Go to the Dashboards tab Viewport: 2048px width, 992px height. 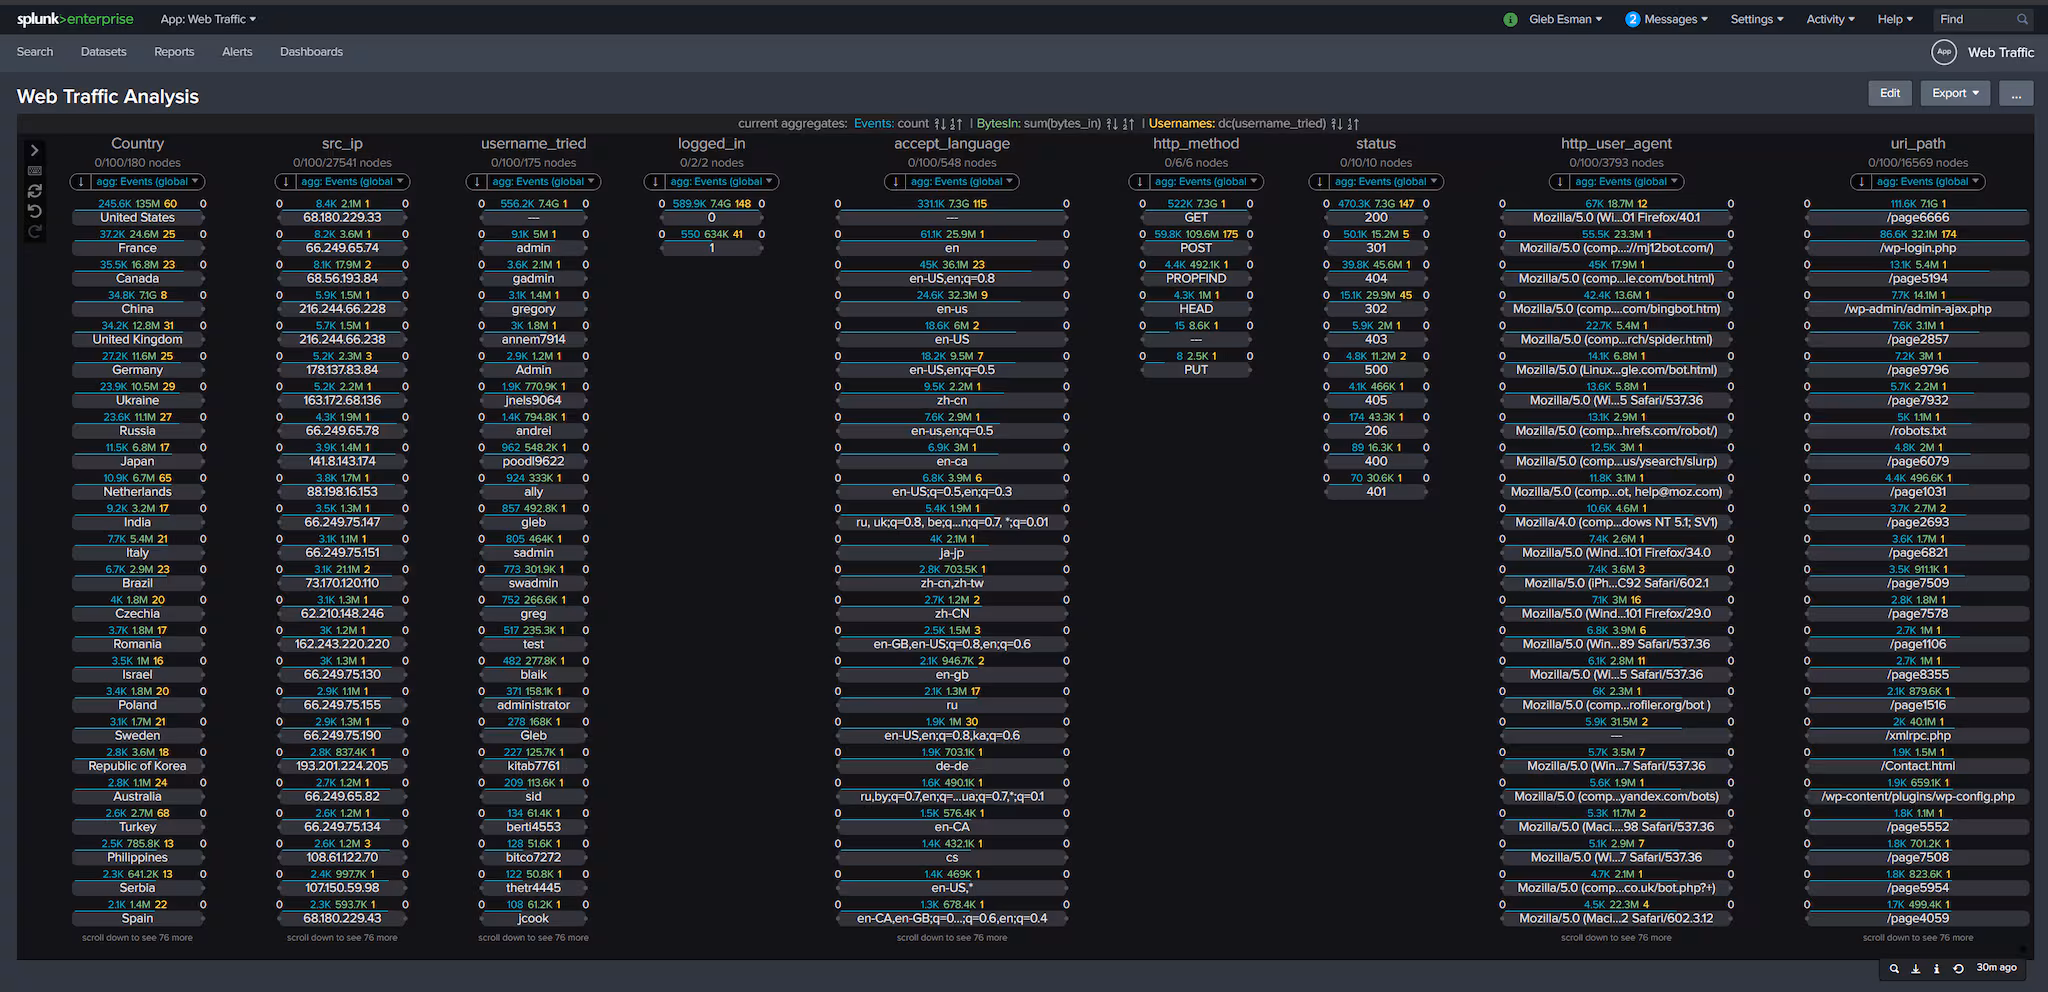[x=311, y=52]
